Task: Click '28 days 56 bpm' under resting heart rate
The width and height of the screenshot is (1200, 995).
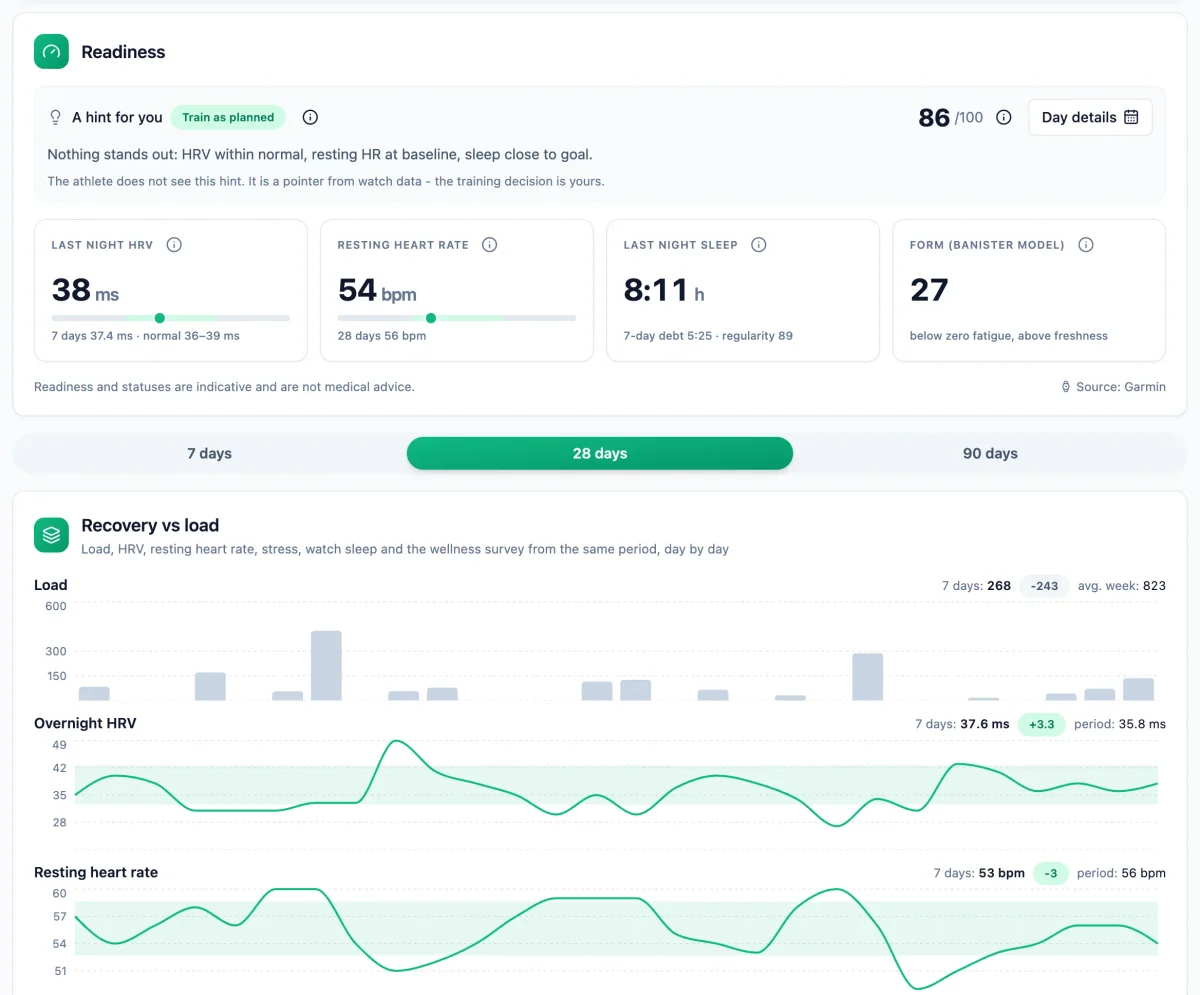Action: click(382, 336)
